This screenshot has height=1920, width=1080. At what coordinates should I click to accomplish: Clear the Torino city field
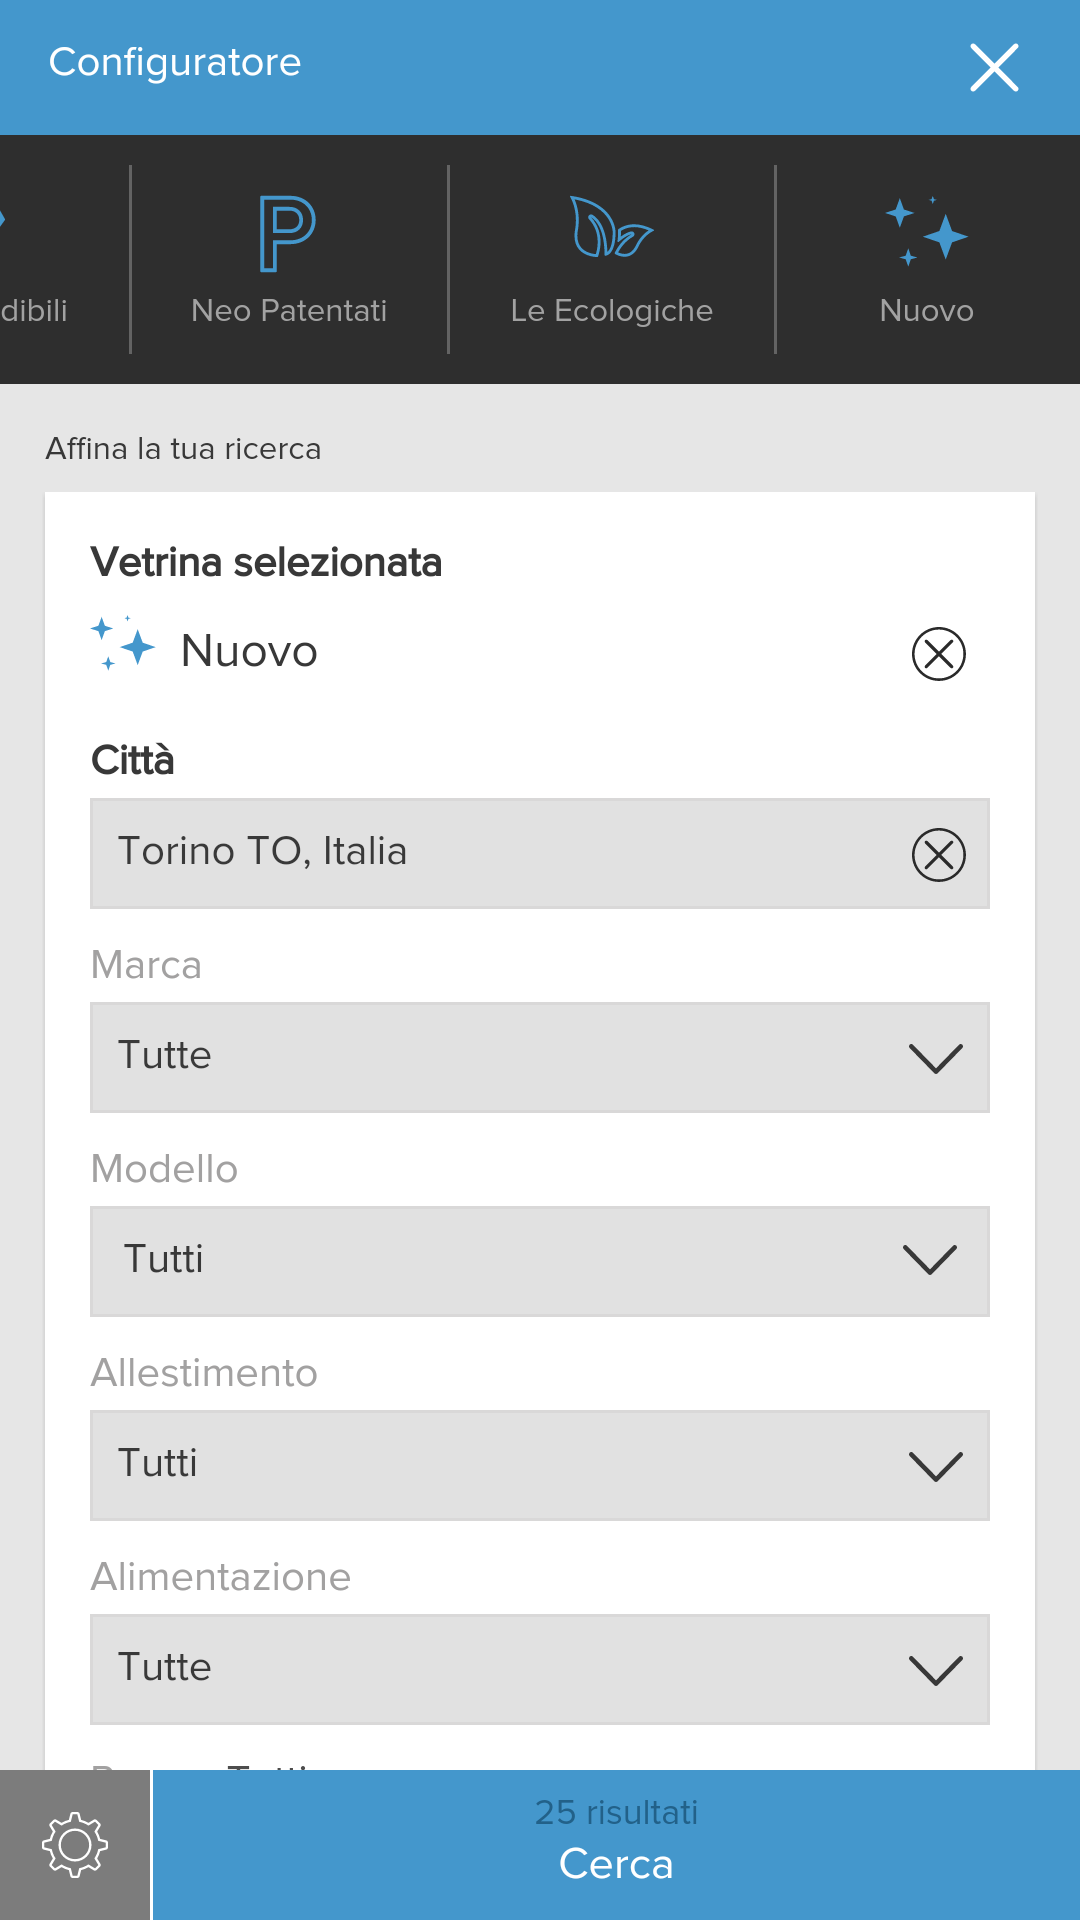(938, 855)
